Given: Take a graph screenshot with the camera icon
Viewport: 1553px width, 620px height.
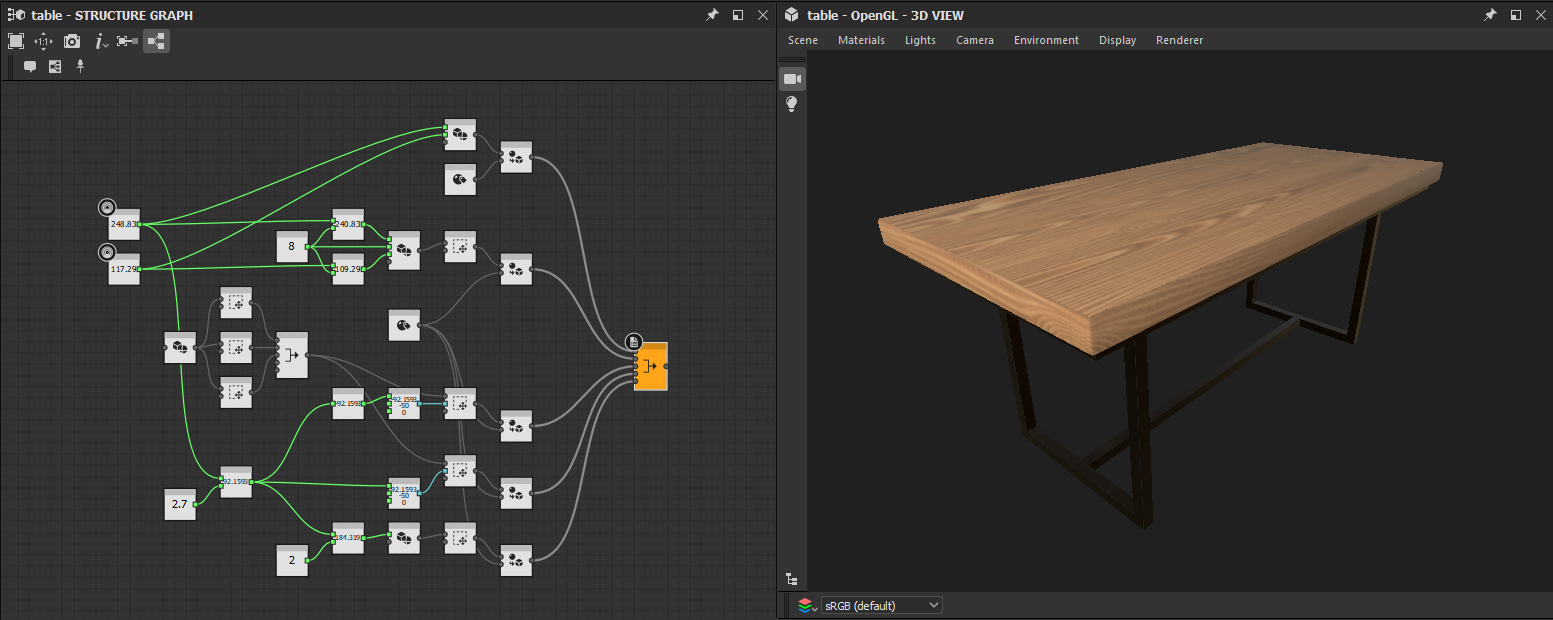Looking at the screenshot, I should click(71, 41).
